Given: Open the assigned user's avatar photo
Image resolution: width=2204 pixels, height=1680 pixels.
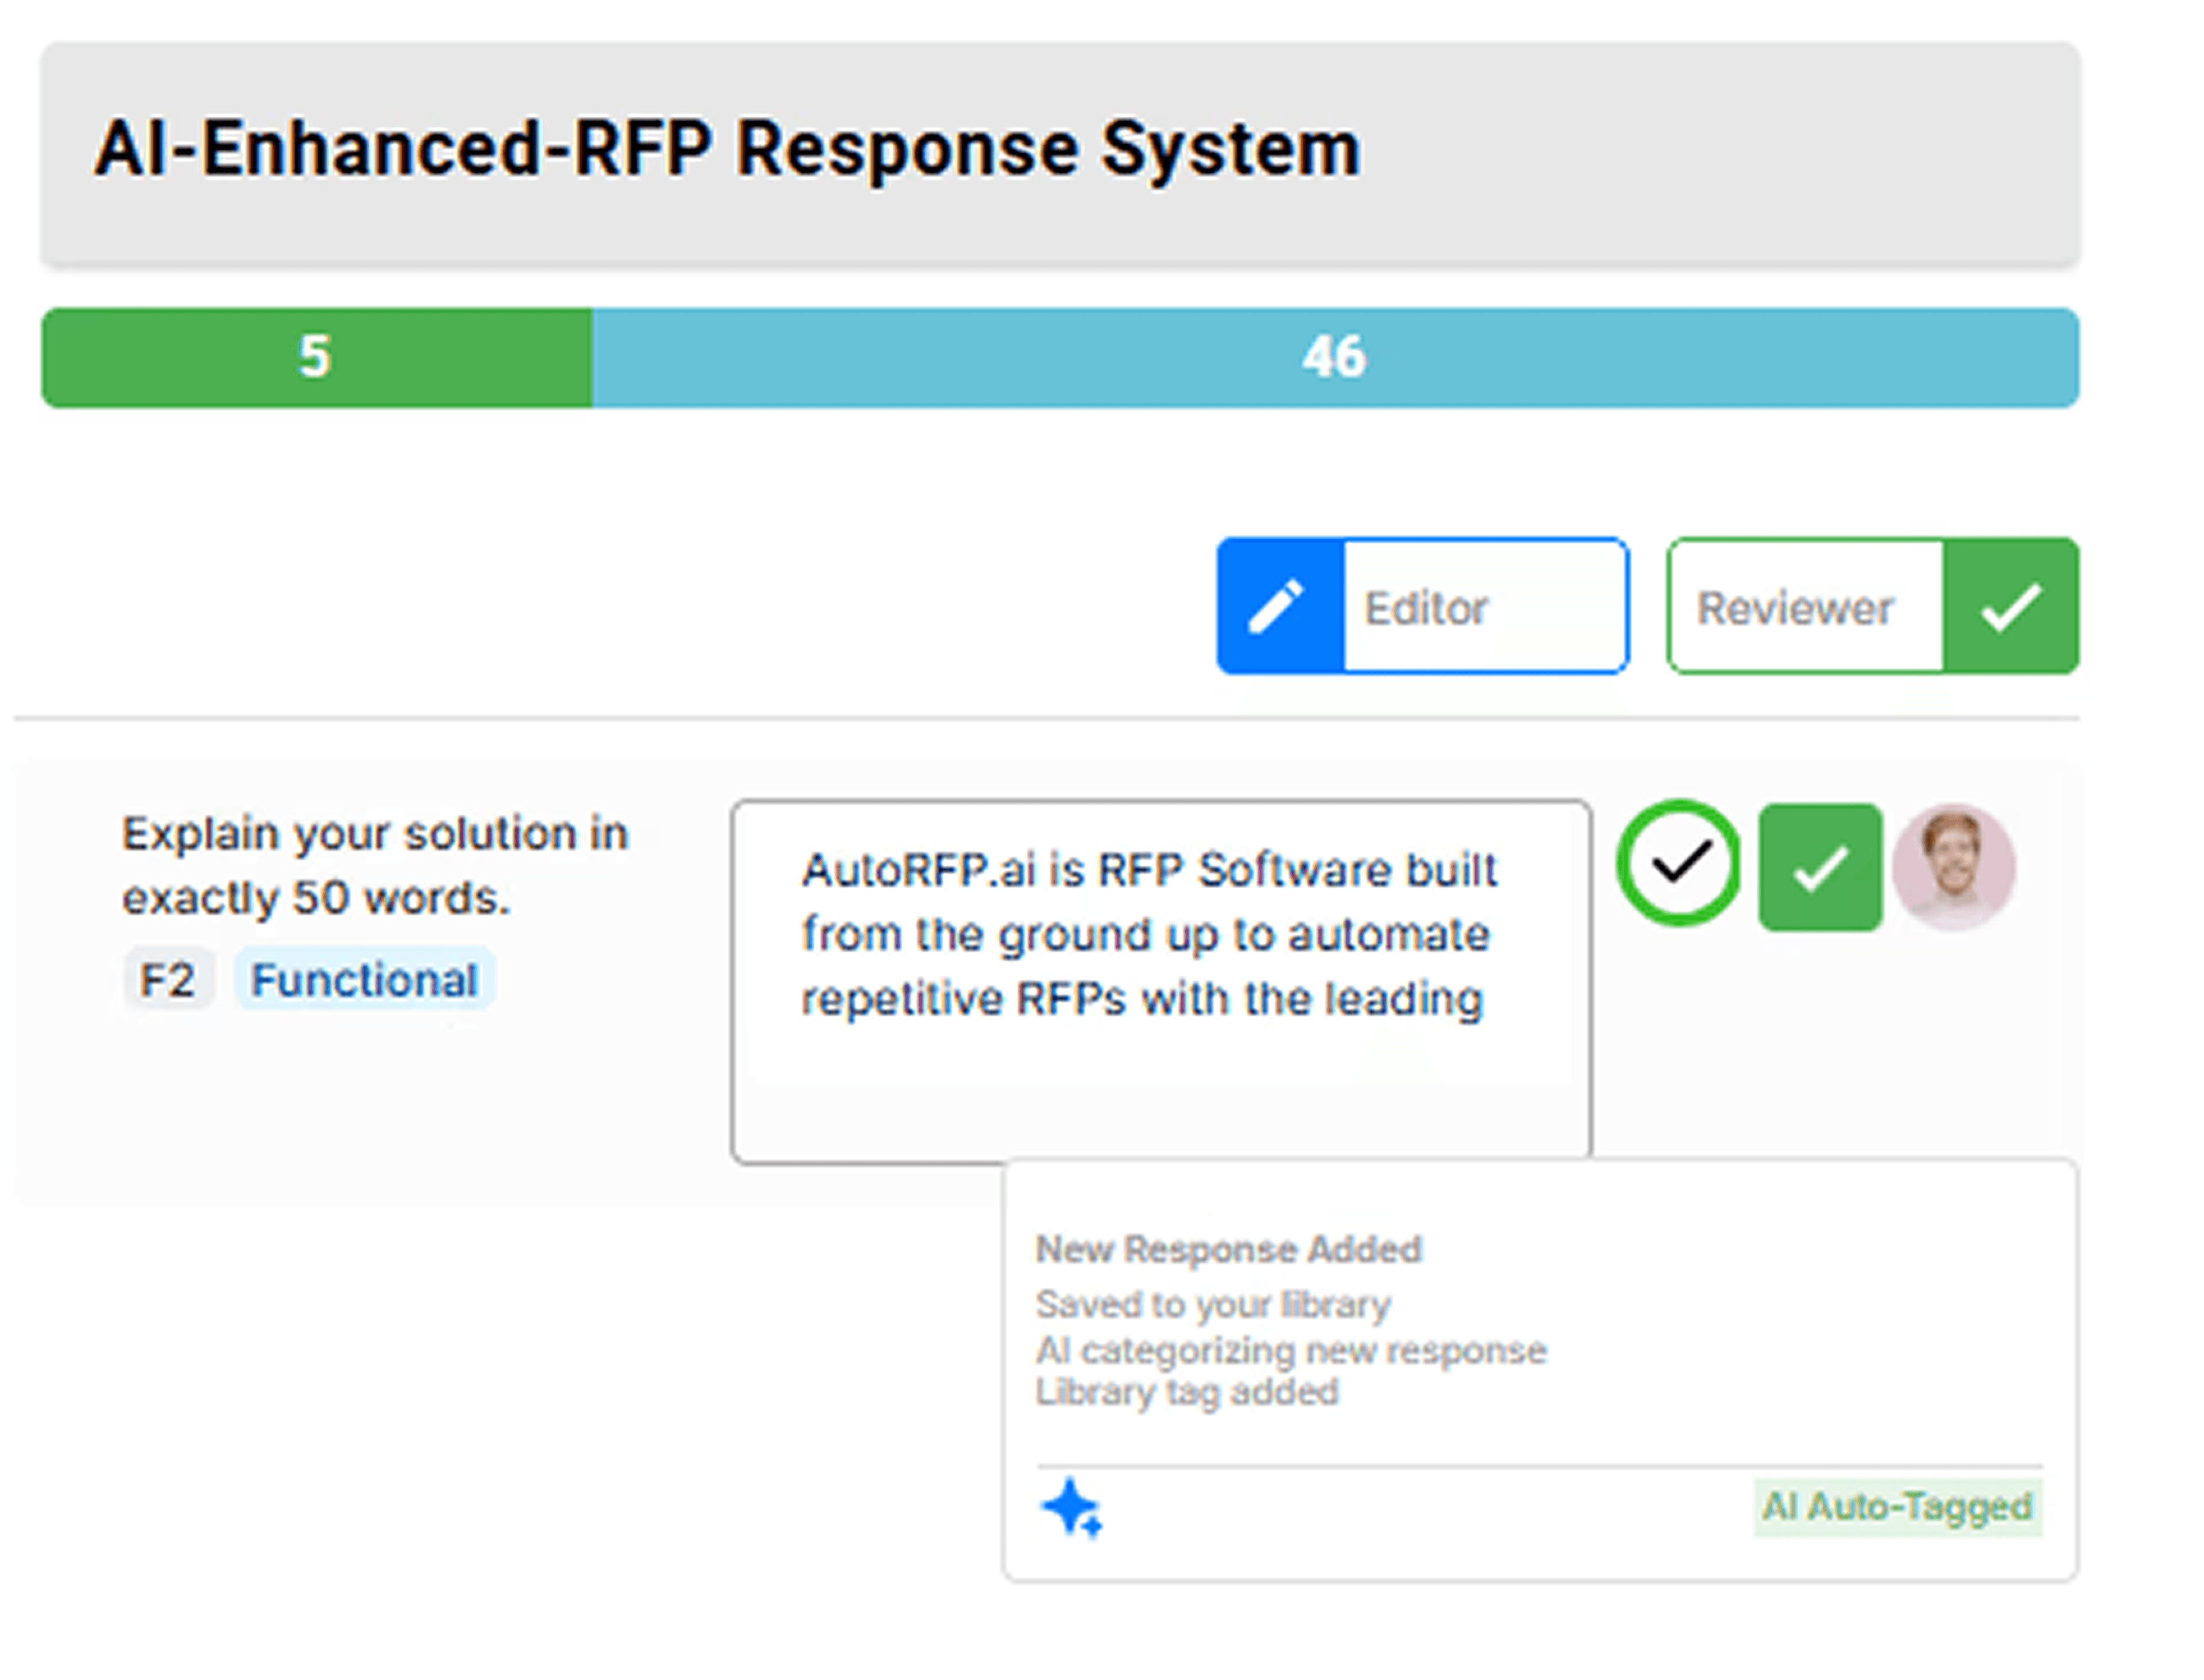Looking at the screenshot, I should click(x=1953, y=867).
